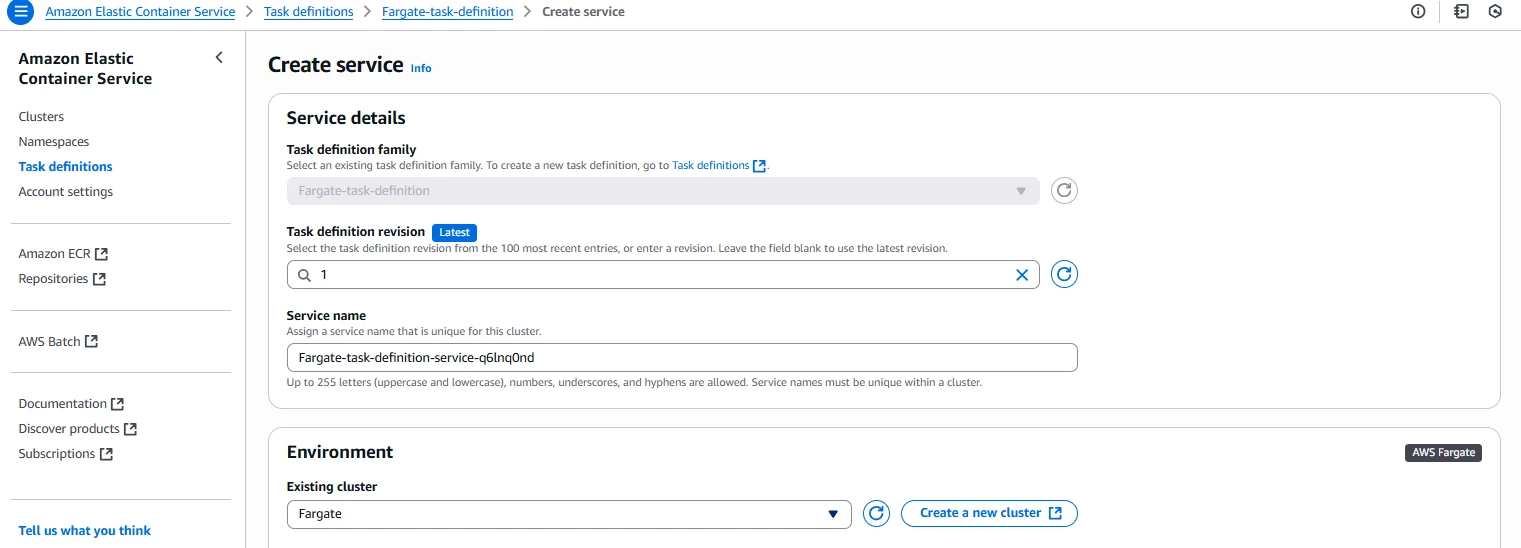Click the Service name input field
This screenshot has width=1521, height=548.
pyautogui.click(x=682, y=358)
